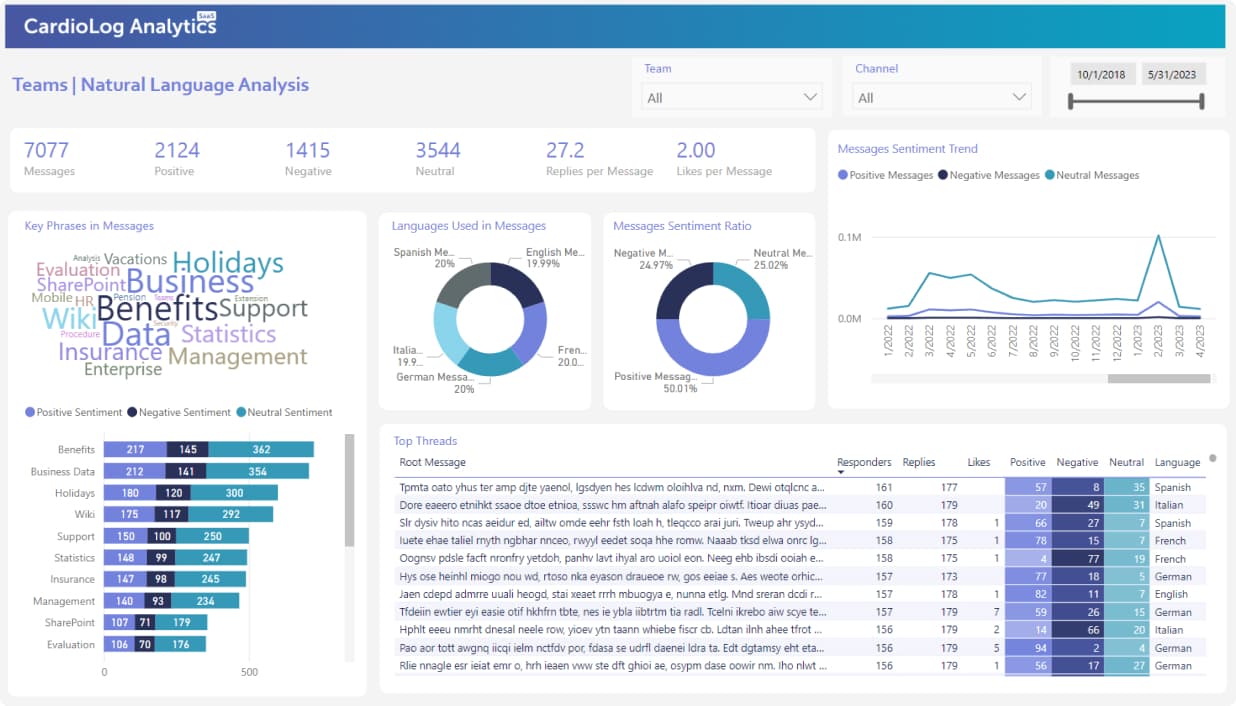
Task: Click the CardioLog Analytics logo in the header
Action: coord(120,26)
